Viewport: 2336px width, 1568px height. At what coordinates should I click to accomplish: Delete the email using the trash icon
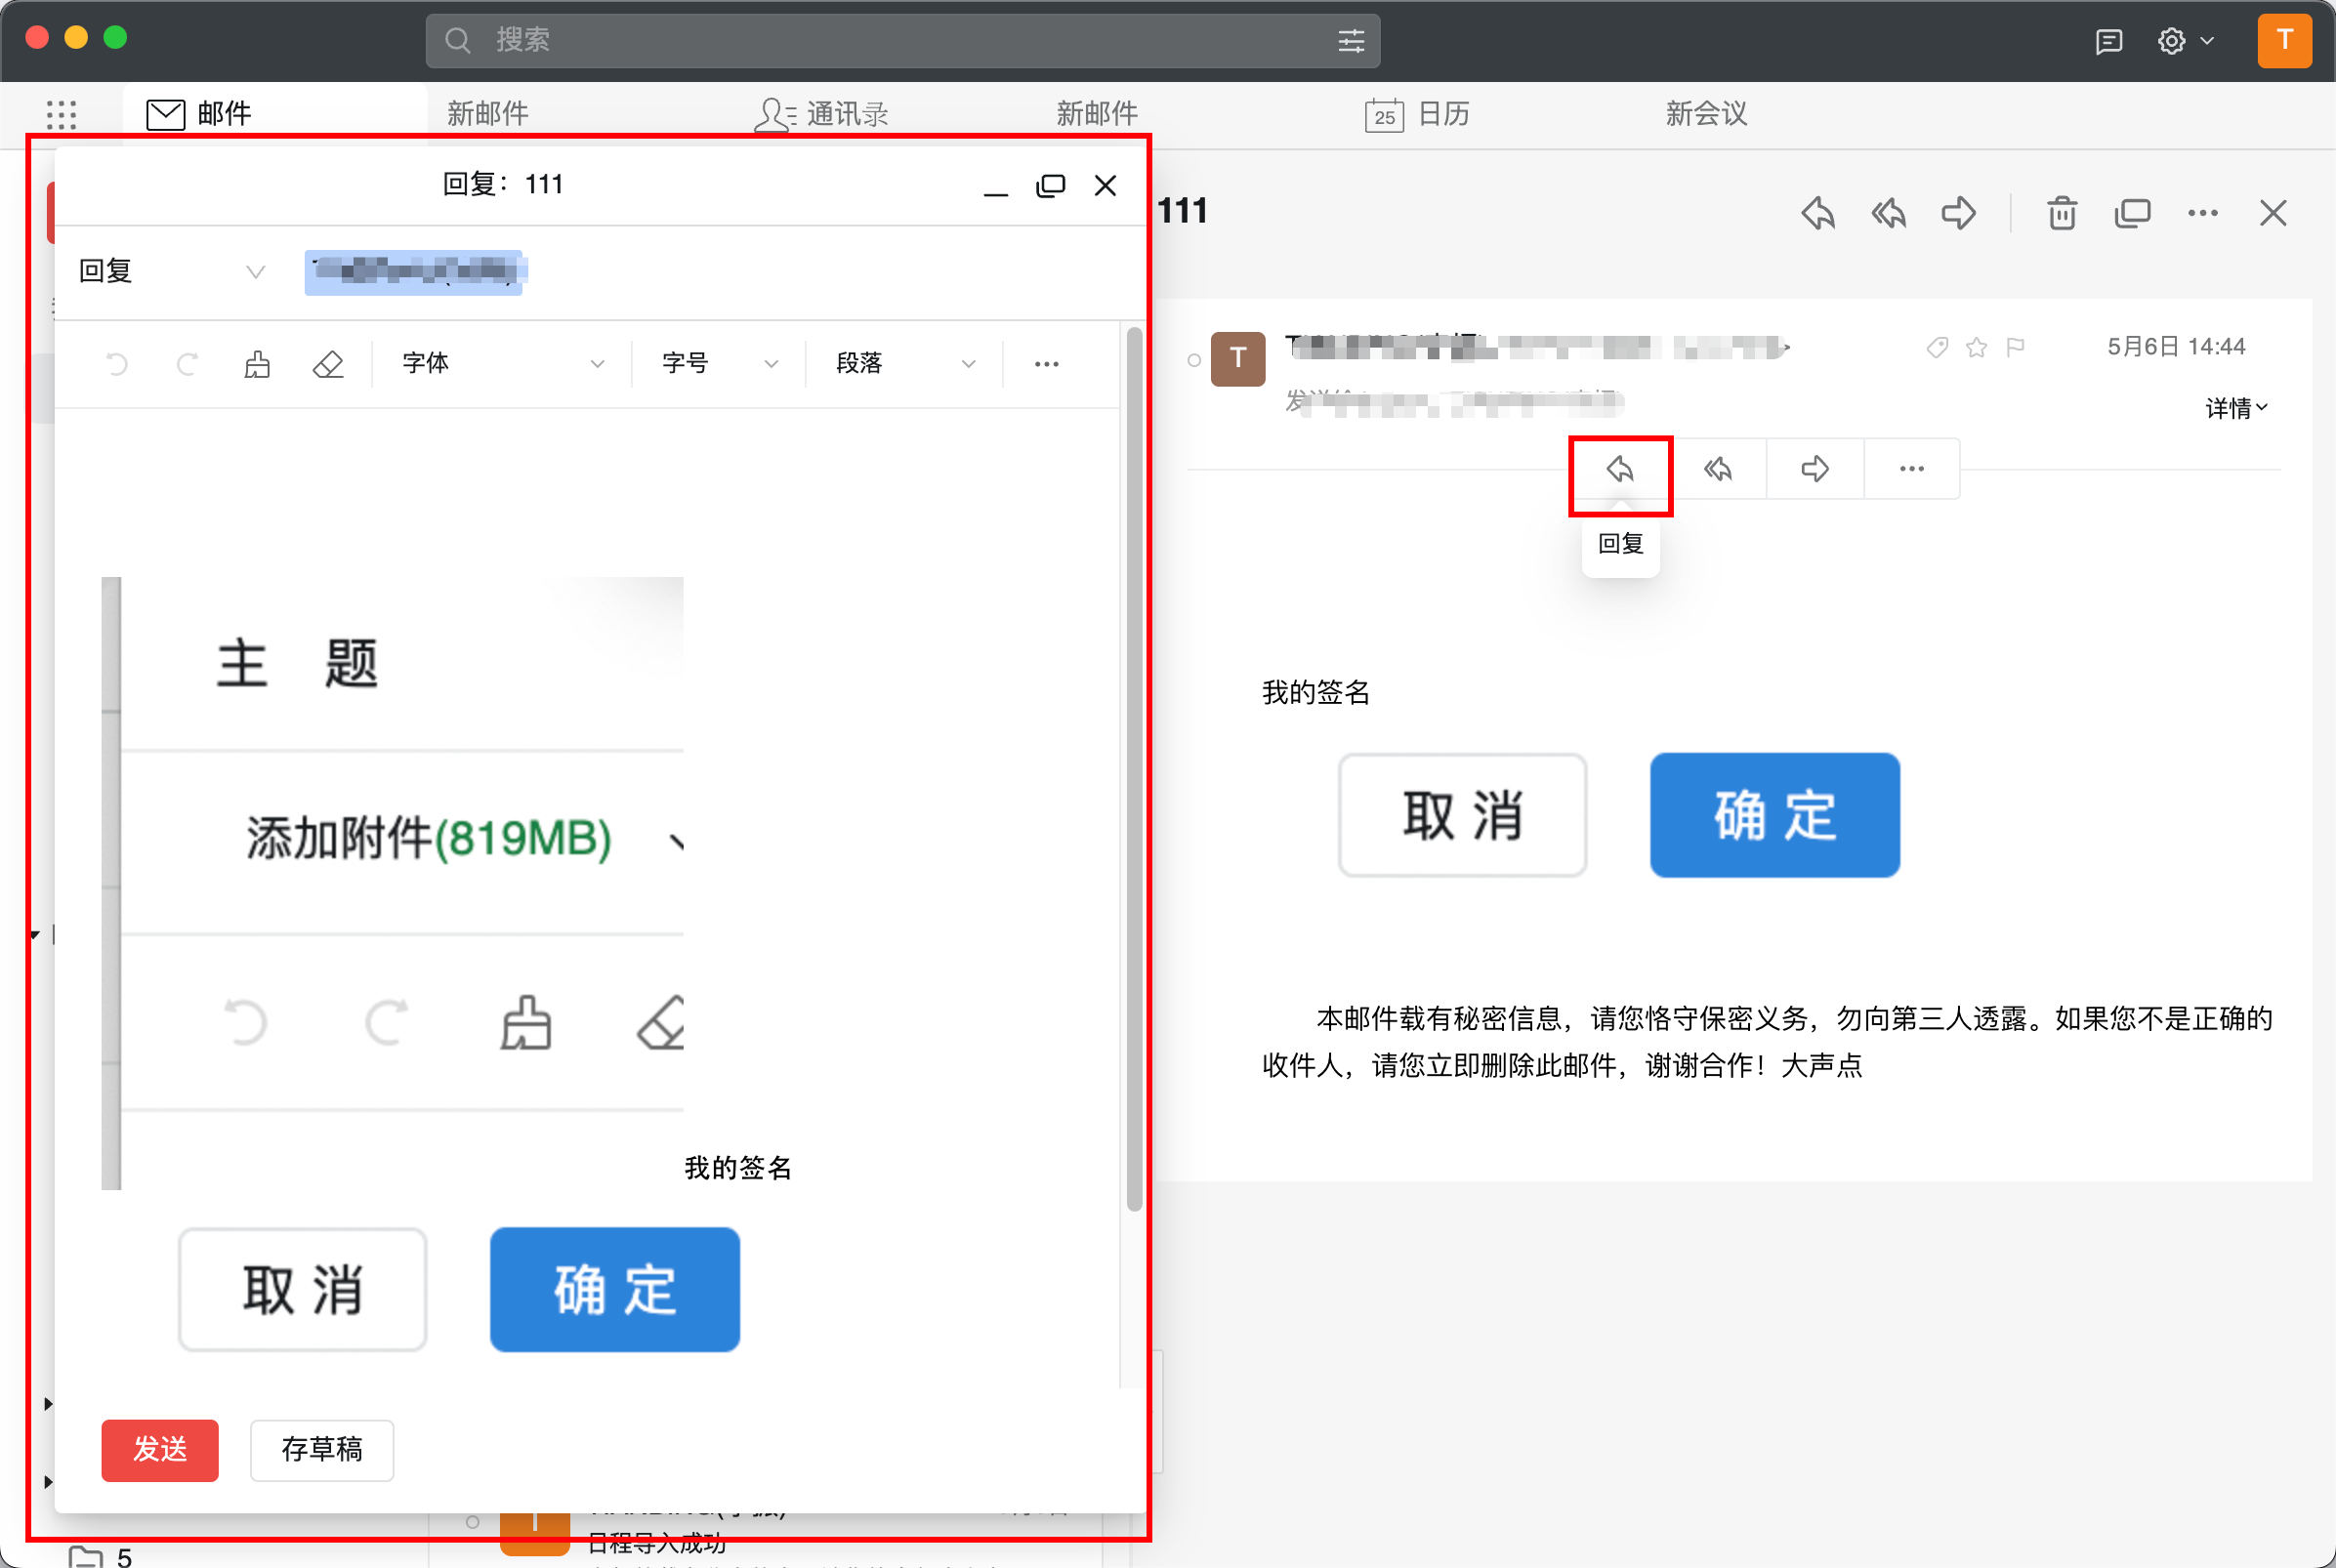[x=2061, y=212]
